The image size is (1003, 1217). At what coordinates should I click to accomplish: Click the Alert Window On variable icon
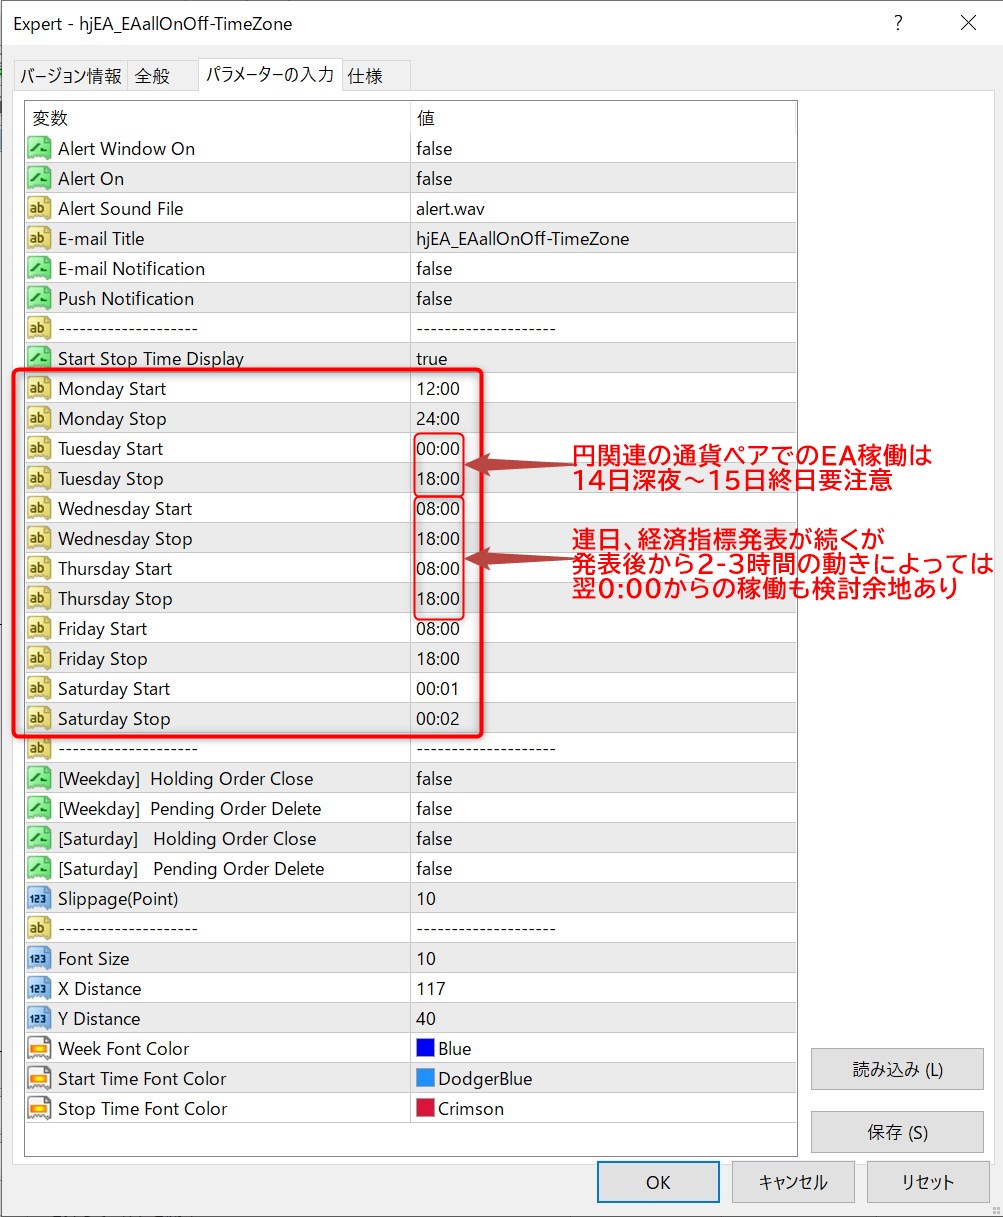tap(39, 149)
